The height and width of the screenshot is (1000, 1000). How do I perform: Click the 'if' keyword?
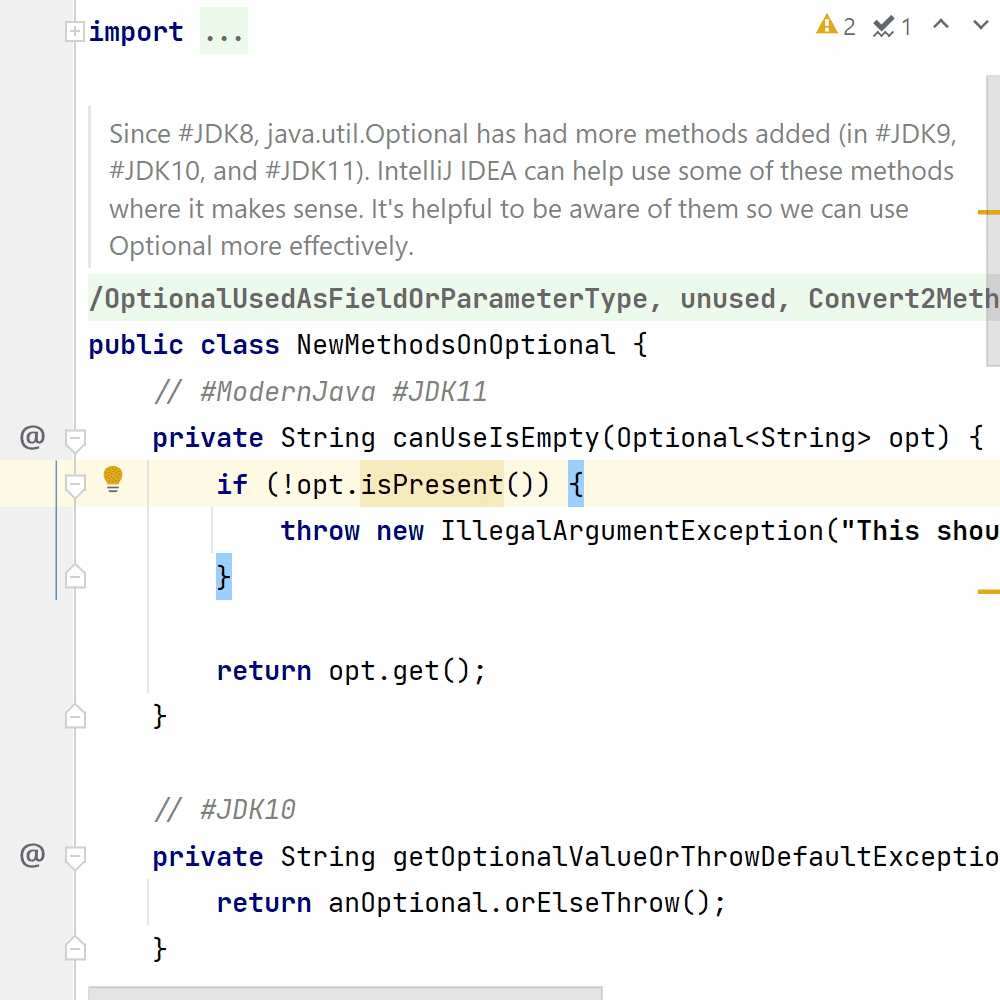[x=232, y=484]
